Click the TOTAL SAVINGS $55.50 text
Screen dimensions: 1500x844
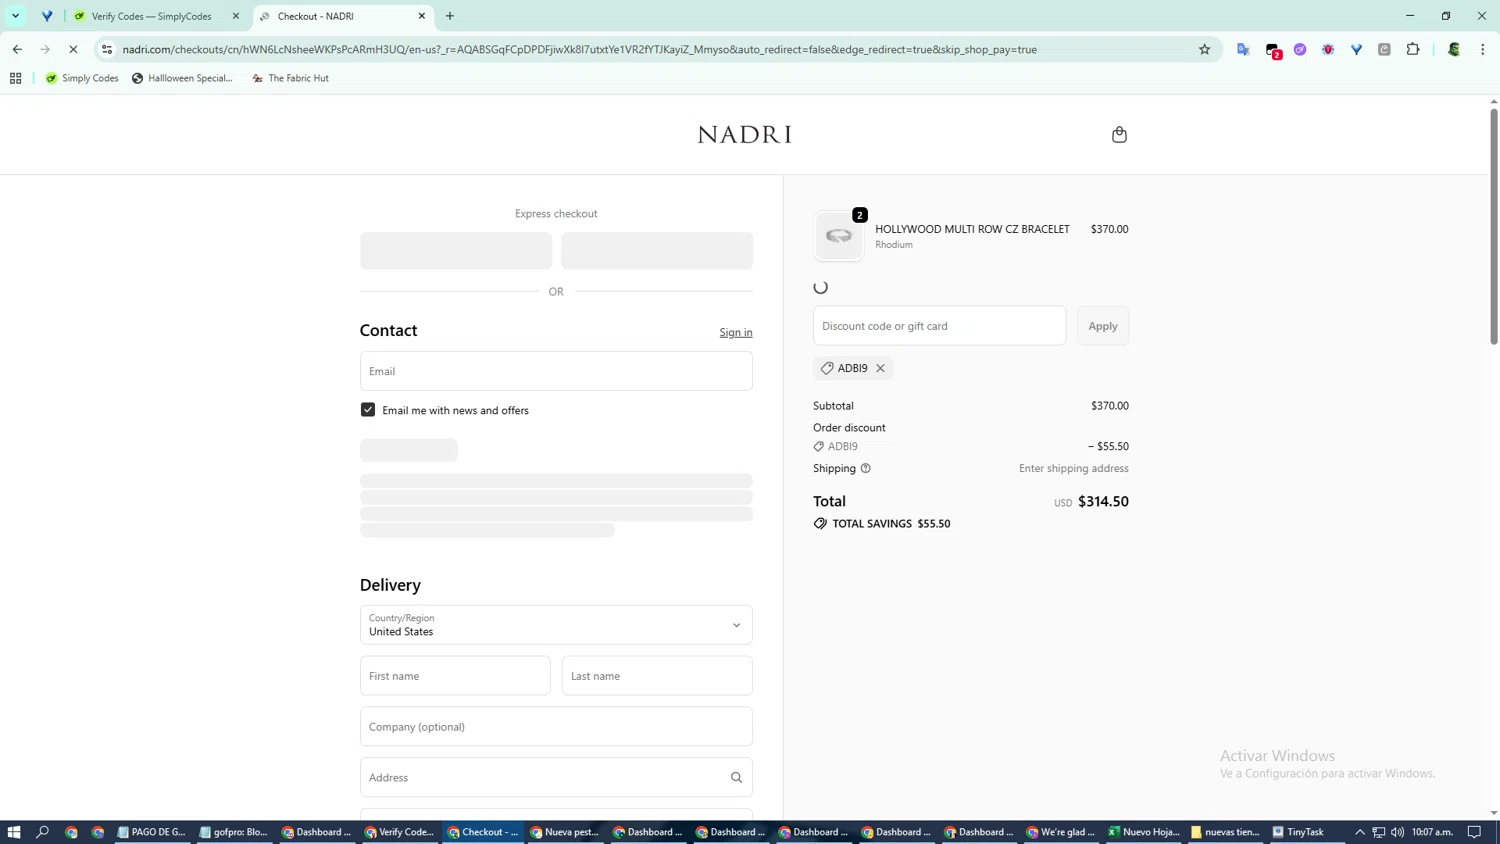pyautogui.click(x=891, y=524)
